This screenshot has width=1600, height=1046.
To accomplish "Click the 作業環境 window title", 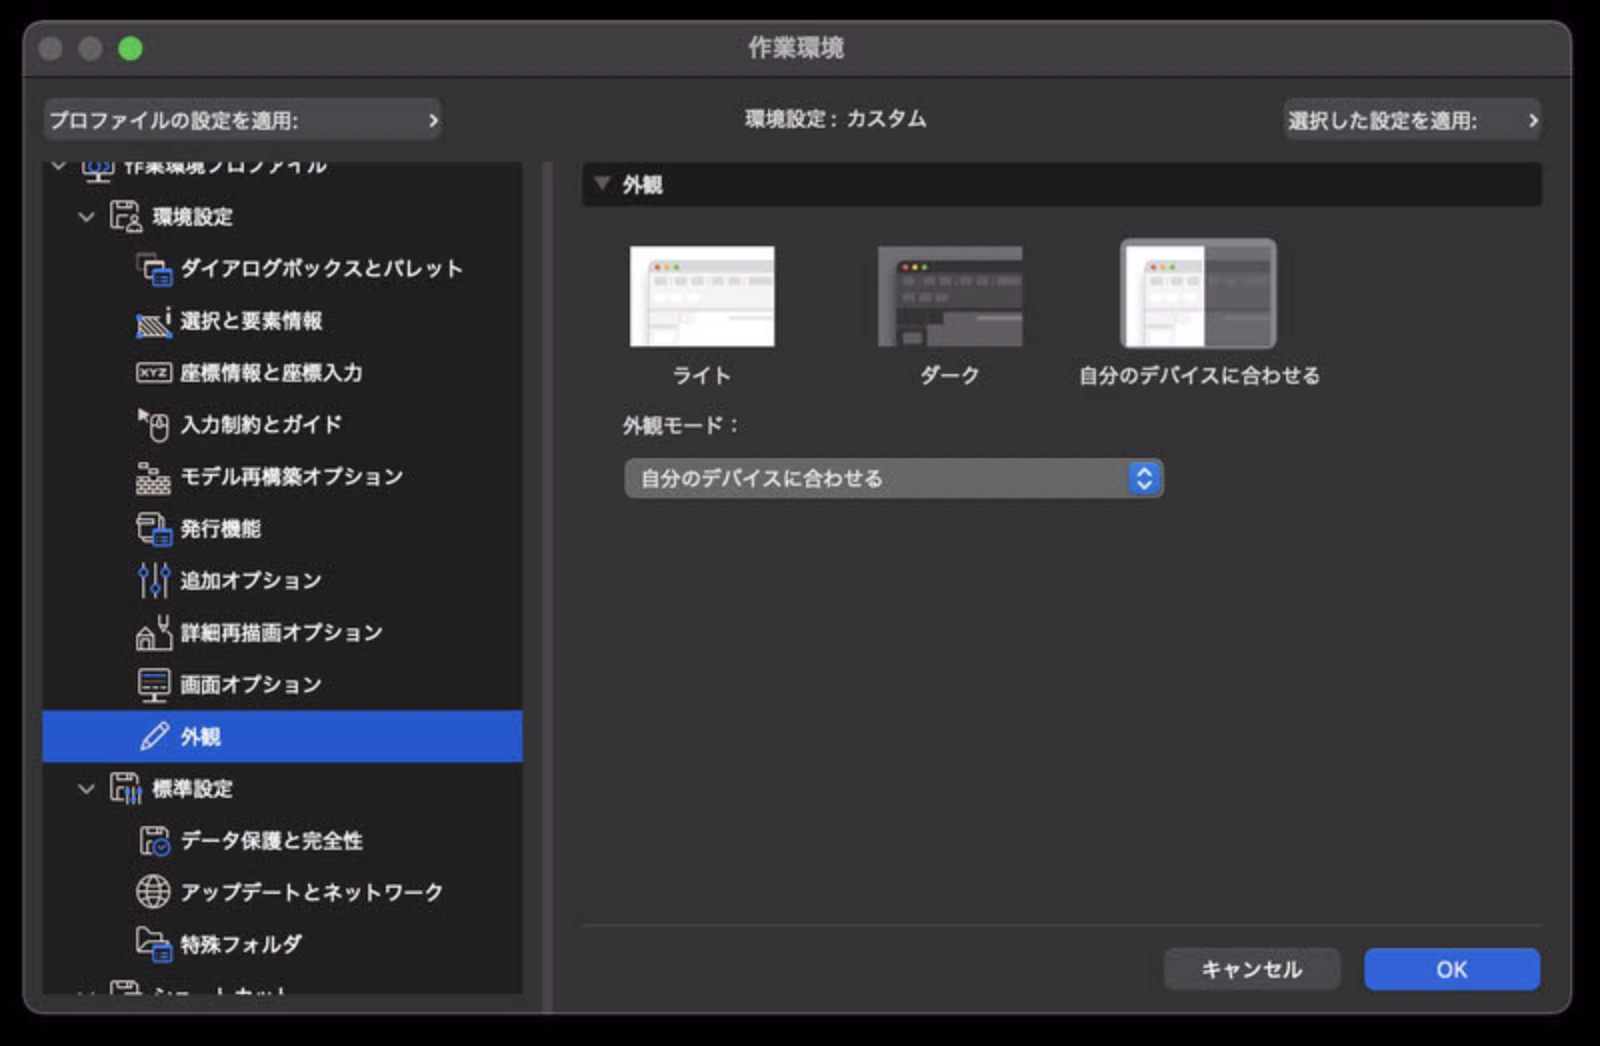I will click(x=796, y=48).
